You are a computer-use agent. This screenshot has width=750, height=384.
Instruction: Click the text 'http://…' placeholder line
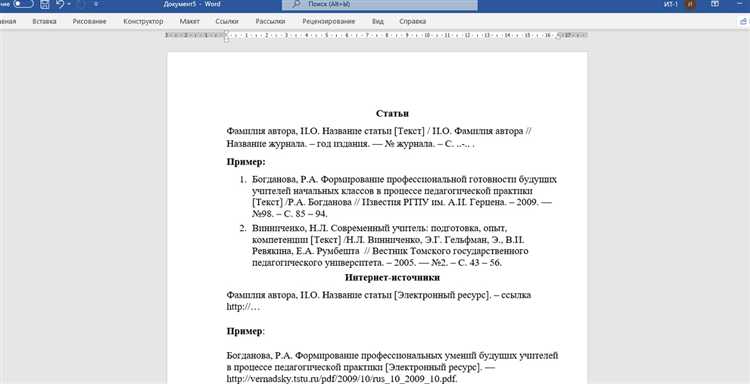coord(243,307)
